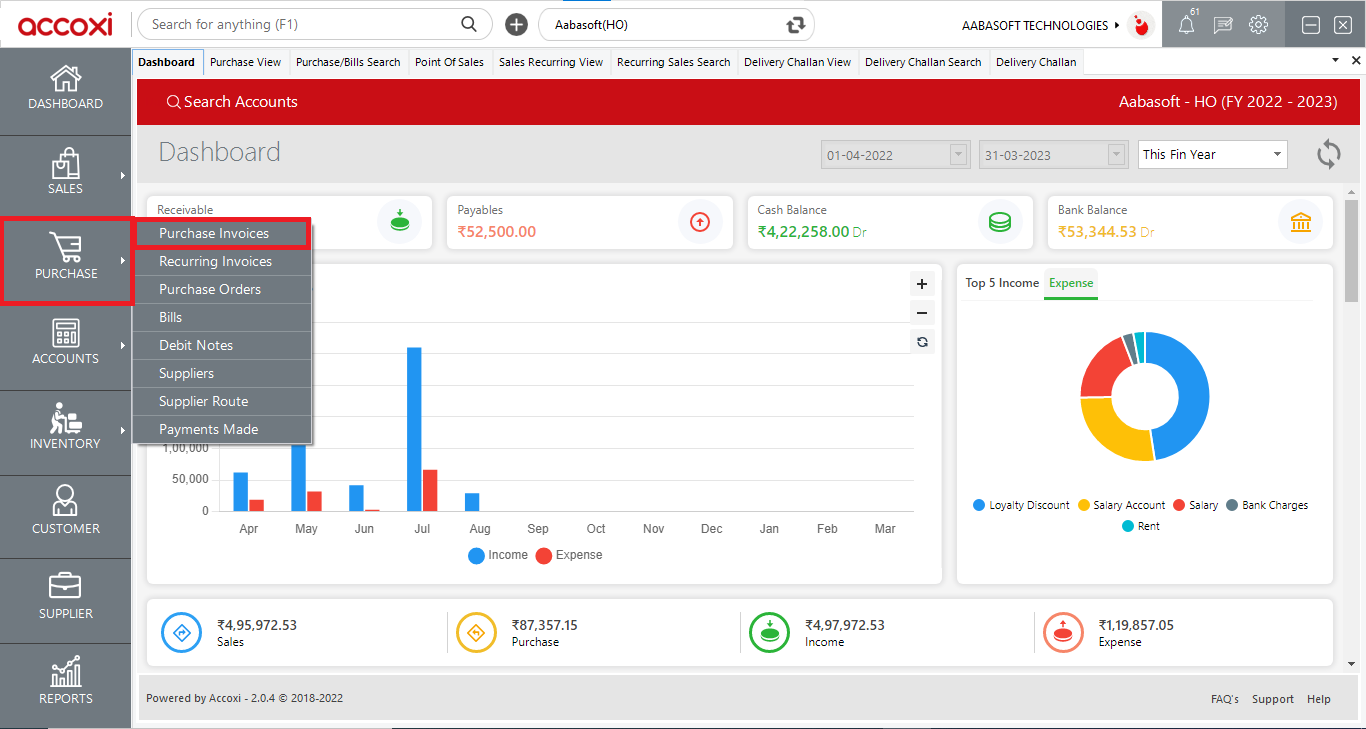Screen dimensions: 1366x729
Task: Select Payments Made from the Purchase menu
Action: pyautogui.click(x=222, y=429)
